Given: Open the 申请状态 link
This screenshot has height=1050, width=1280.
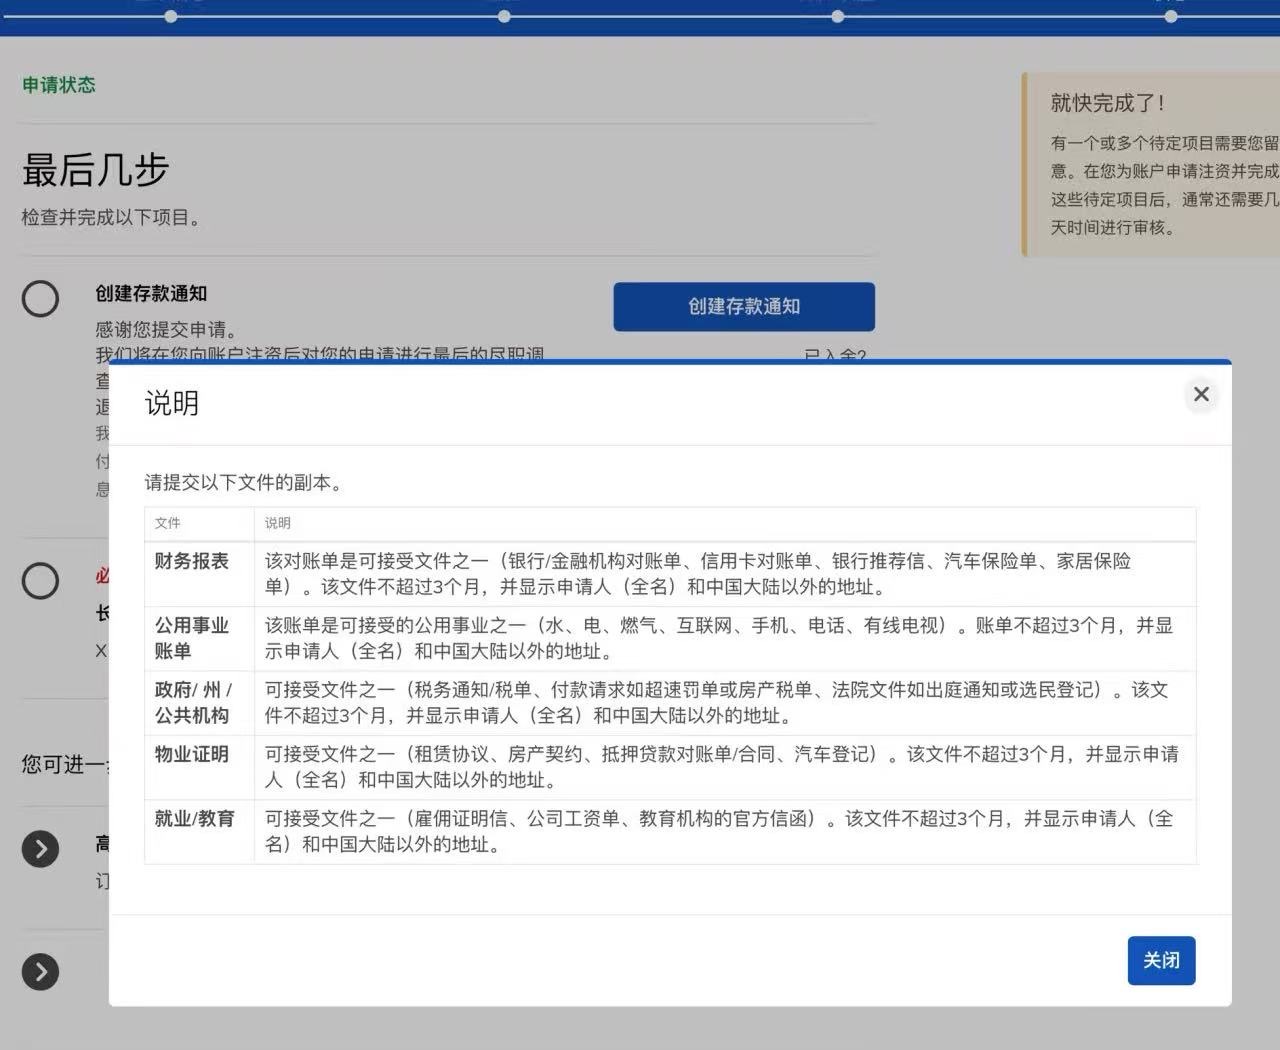Looking at the screenshot, I should 58,84.
